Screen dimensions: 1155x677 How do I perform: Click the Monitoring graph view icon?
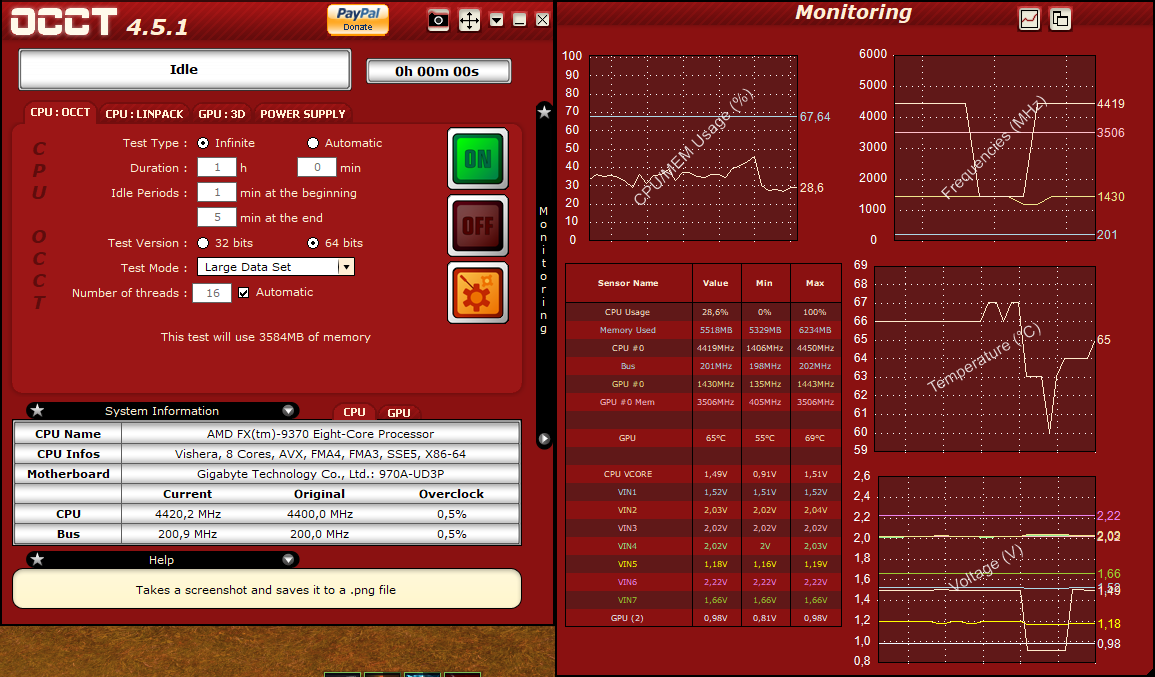(1029, 19)
